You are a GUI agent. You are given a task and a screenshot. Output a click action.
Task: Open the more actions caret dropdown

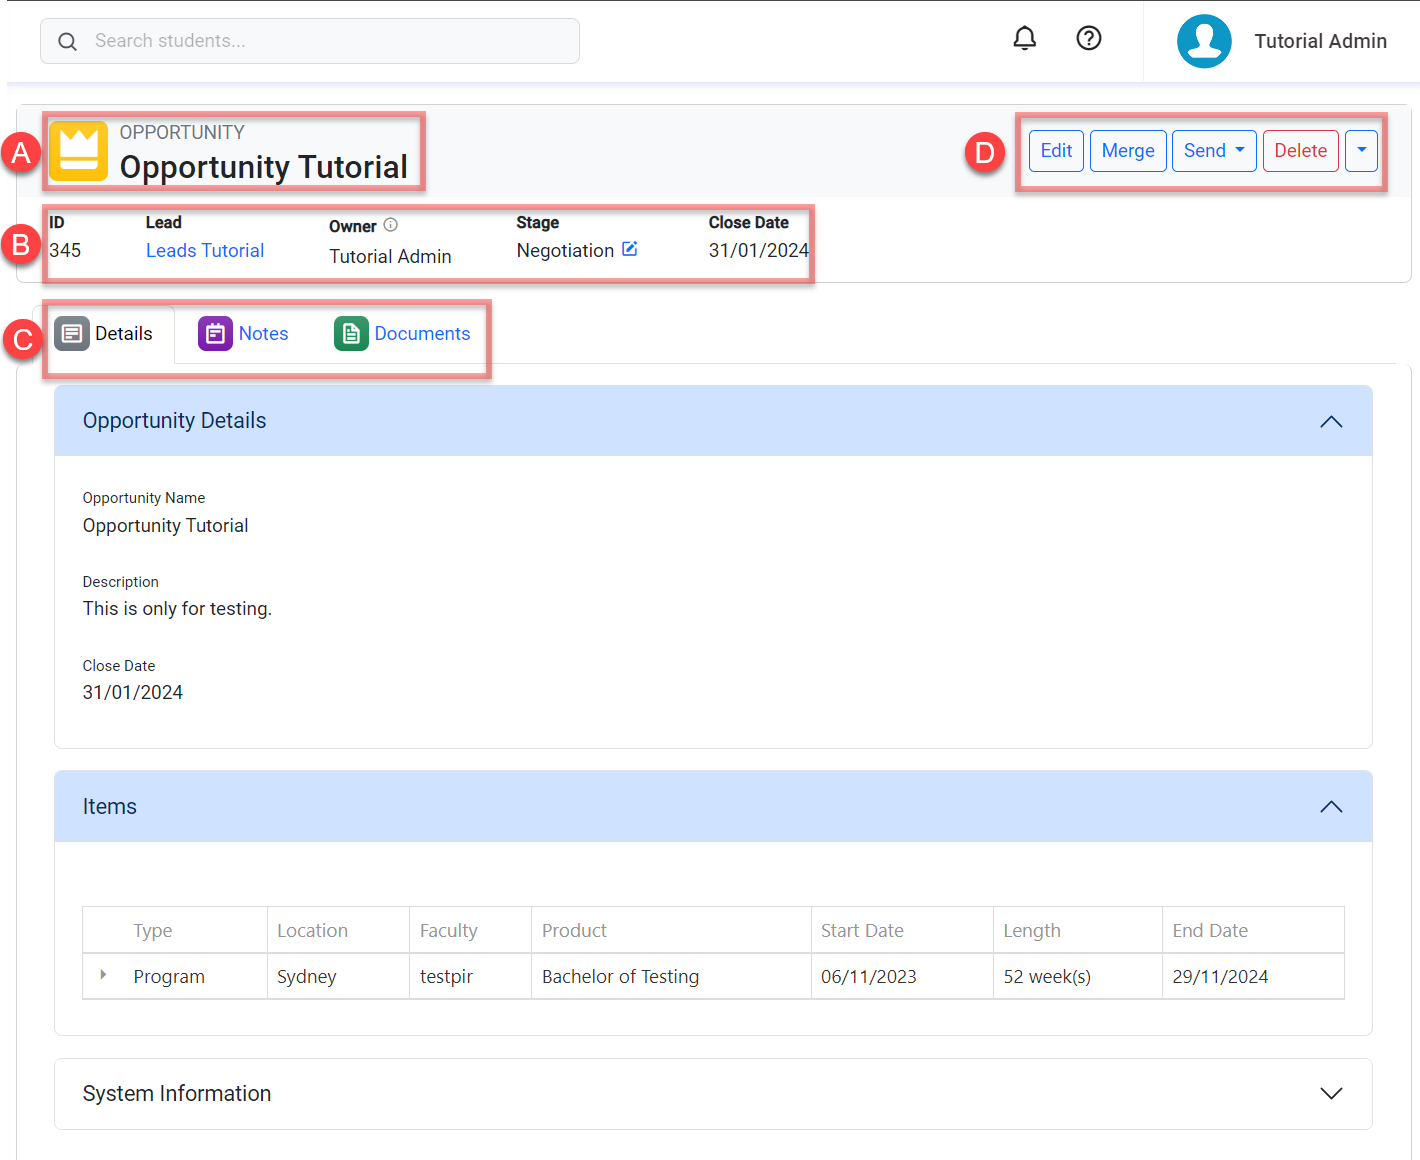[x=1361, y=151]
